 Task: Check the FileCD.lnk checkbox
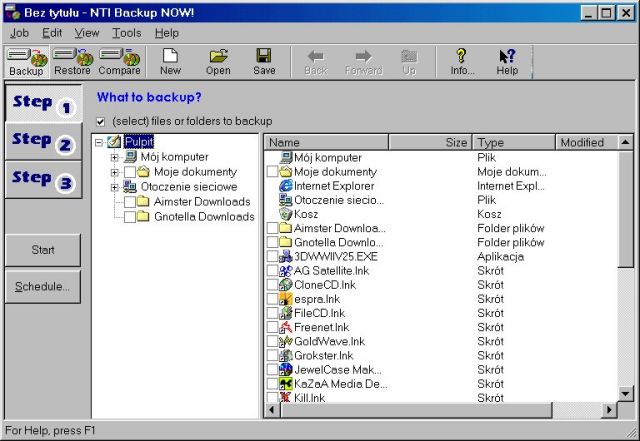coord(272,313)
